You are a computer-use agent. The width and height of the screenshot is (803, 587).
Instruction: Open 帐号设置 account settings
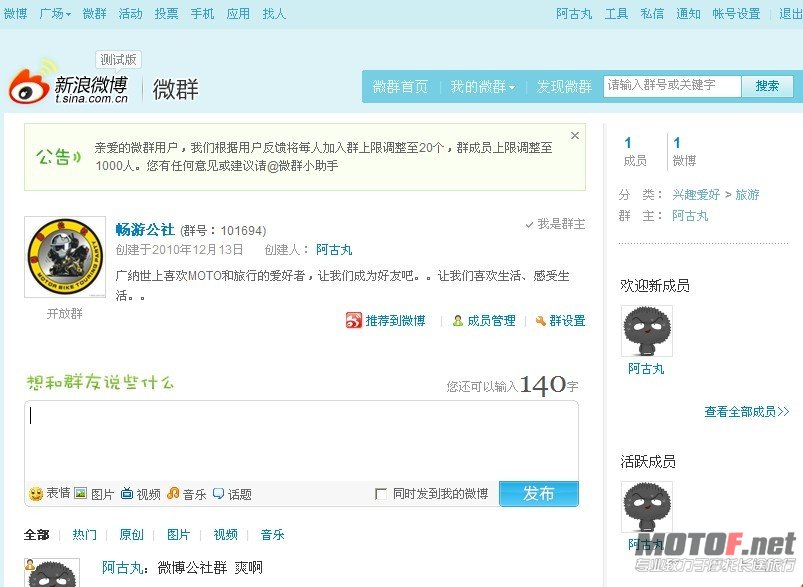(x=736, y=14)
